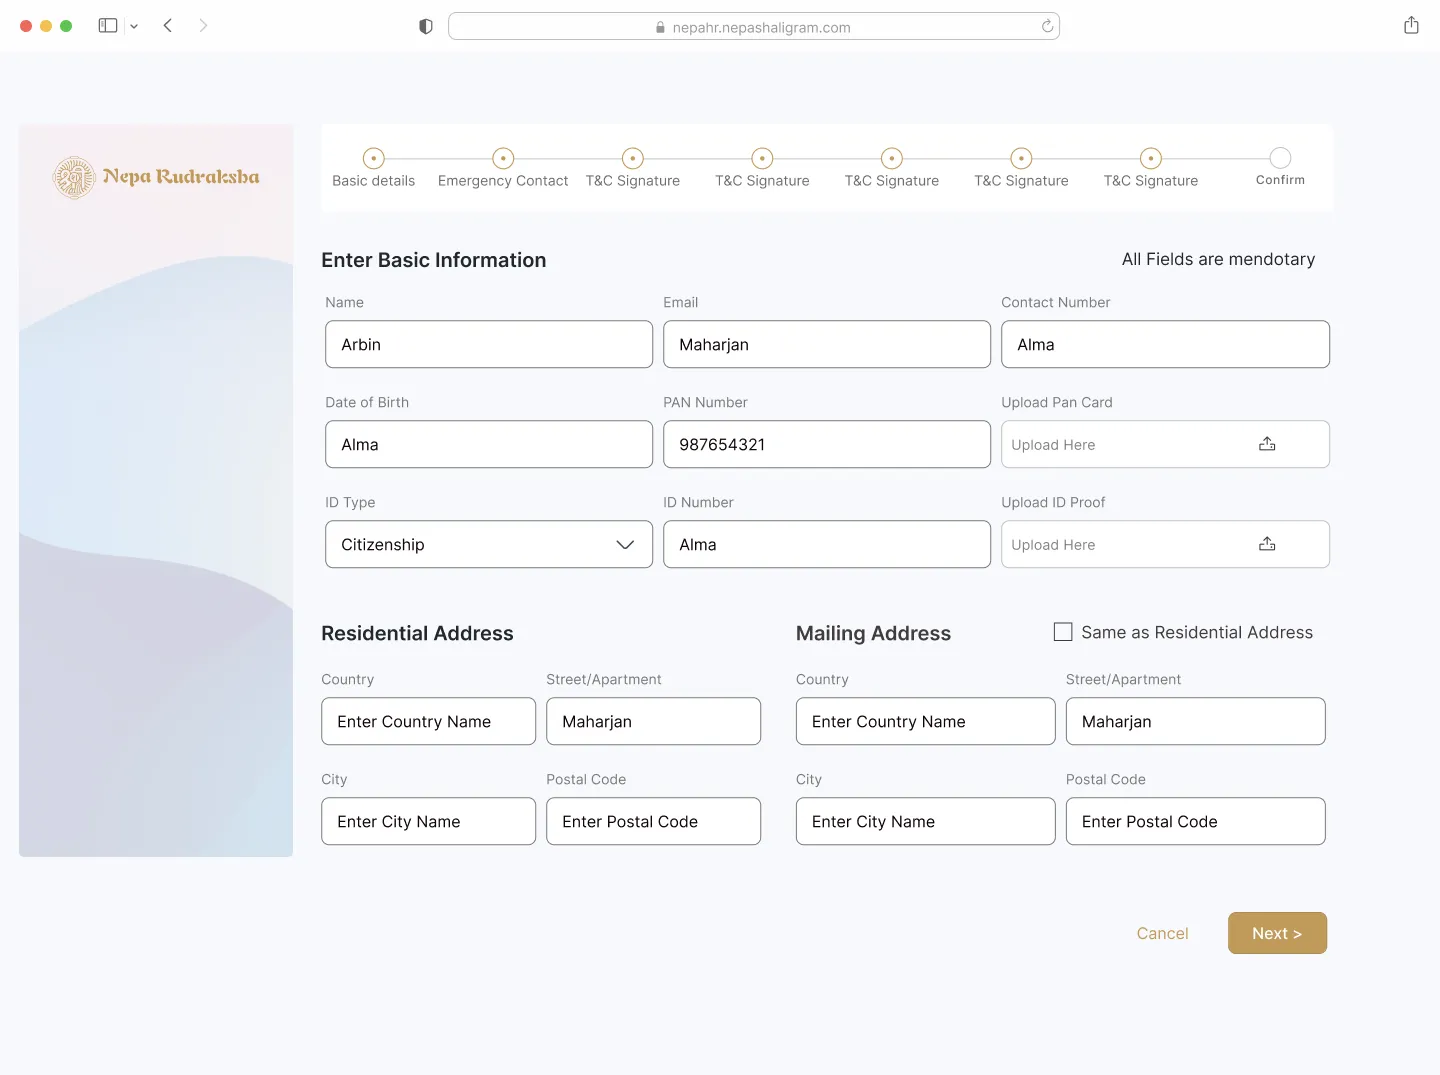This screenshot has width=1440, height=1075.
Task: Select the Emergency Contact step
Action: (502, 158)
